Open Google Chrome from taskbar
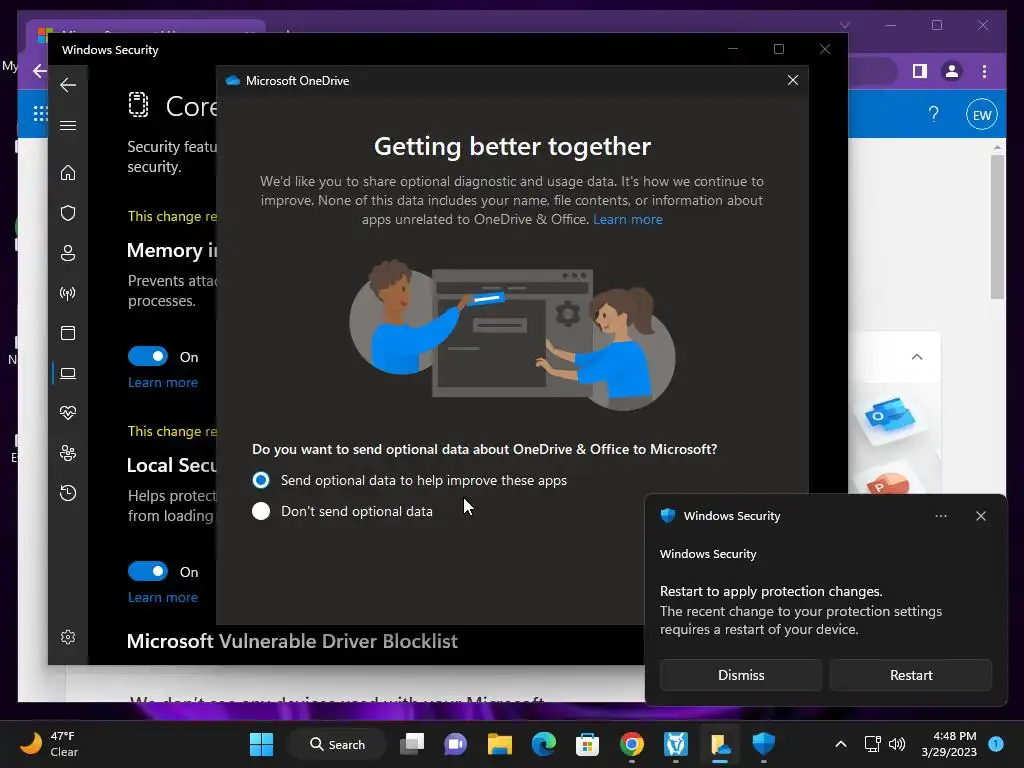The image size is (1024, 768). click(632, 744)
